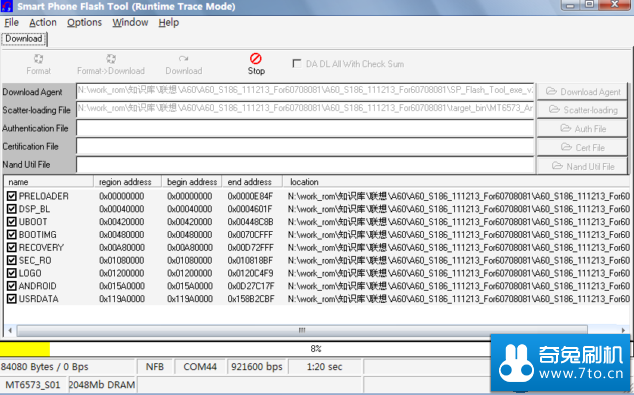Click the 'region address' column header

pos(127,182)
